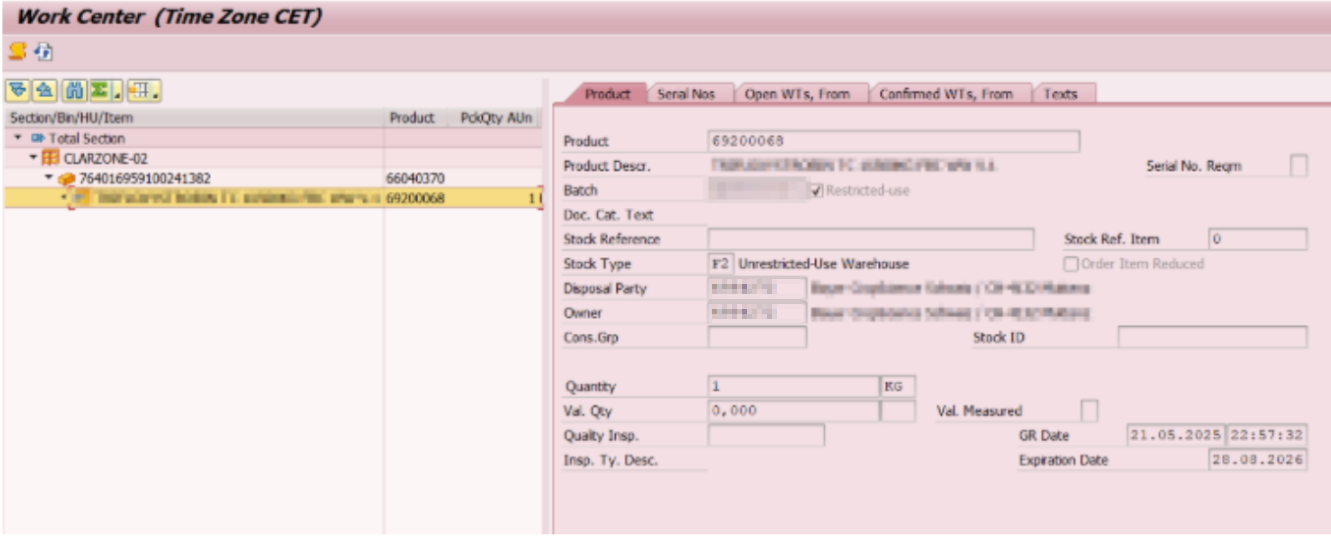The image size is (1331, 536).
Task: Switch to the Serial Nos tab
Action: point(686,94)
